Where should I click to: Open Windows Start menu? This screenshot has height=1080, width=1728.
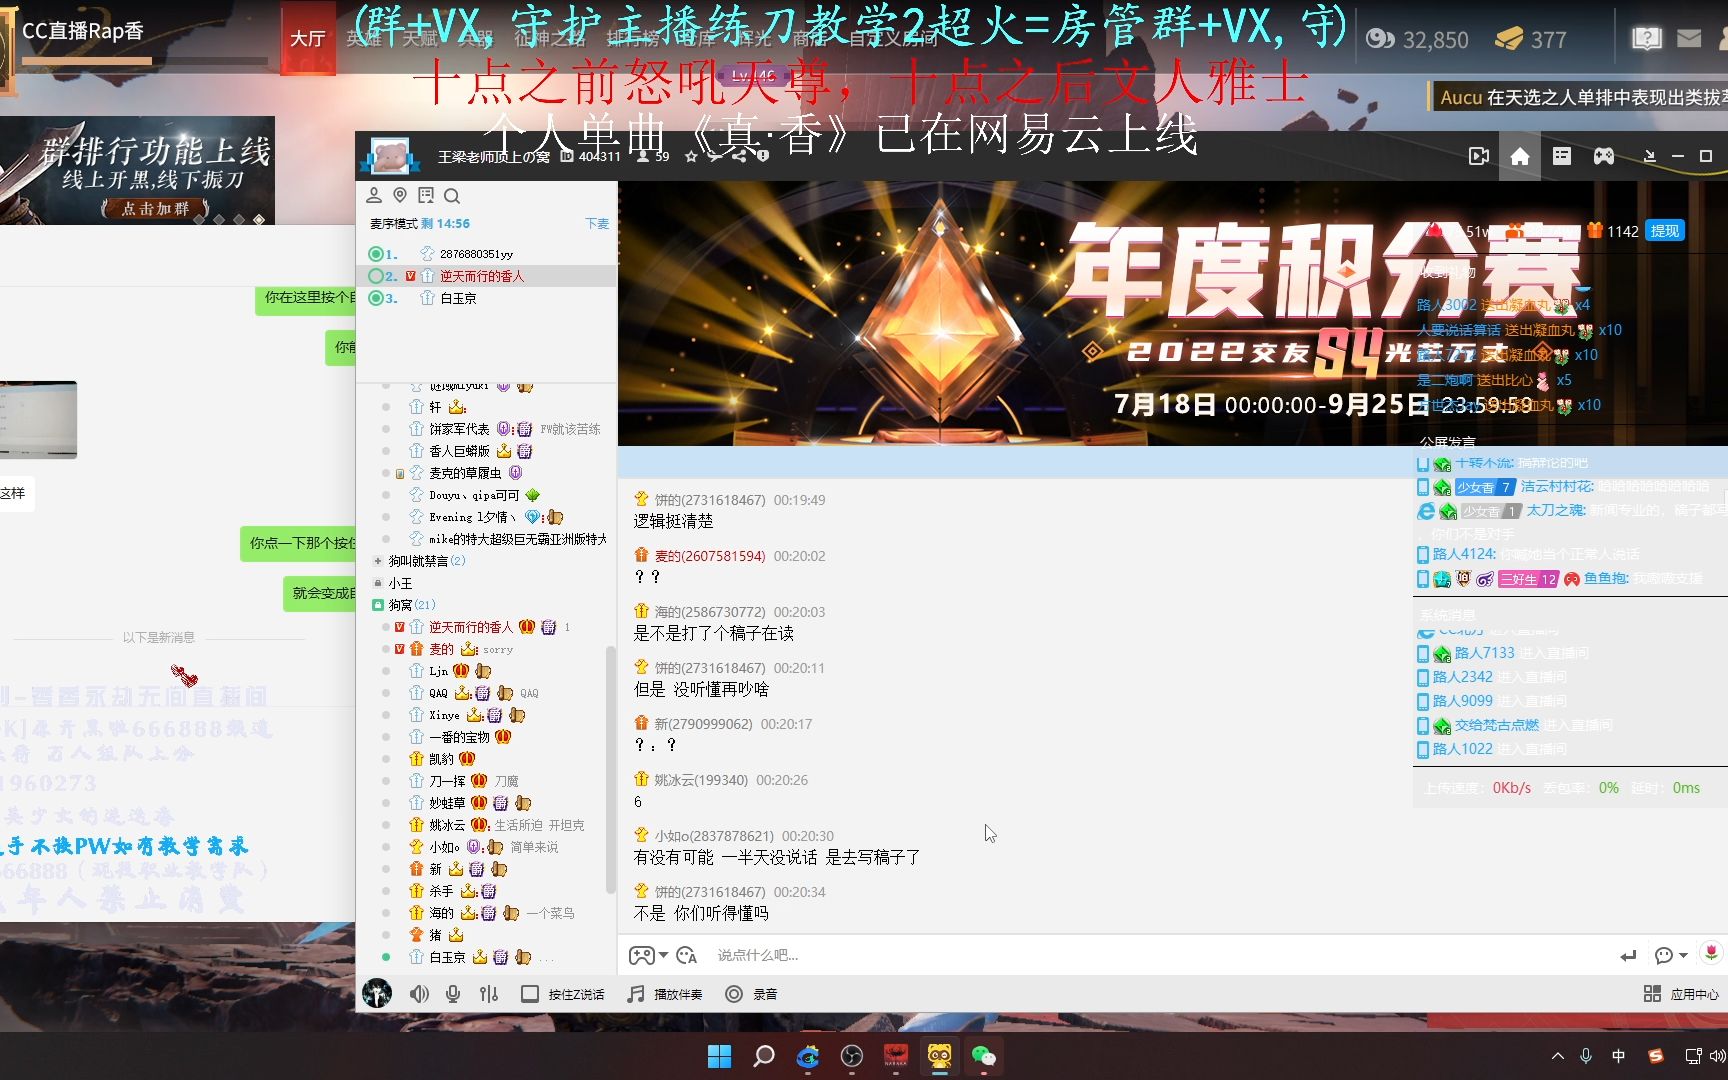click(x=719, y=1056)
